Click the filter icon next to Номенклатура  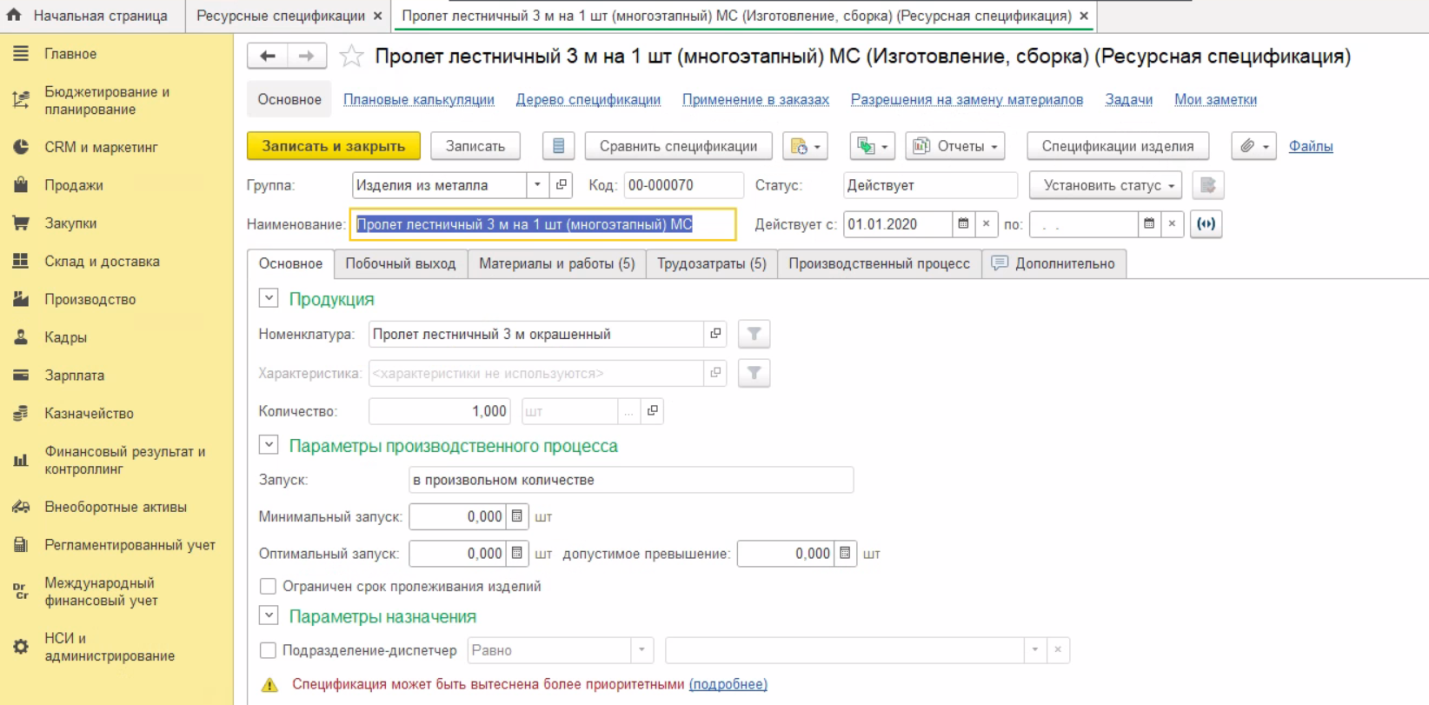[754, 334]
